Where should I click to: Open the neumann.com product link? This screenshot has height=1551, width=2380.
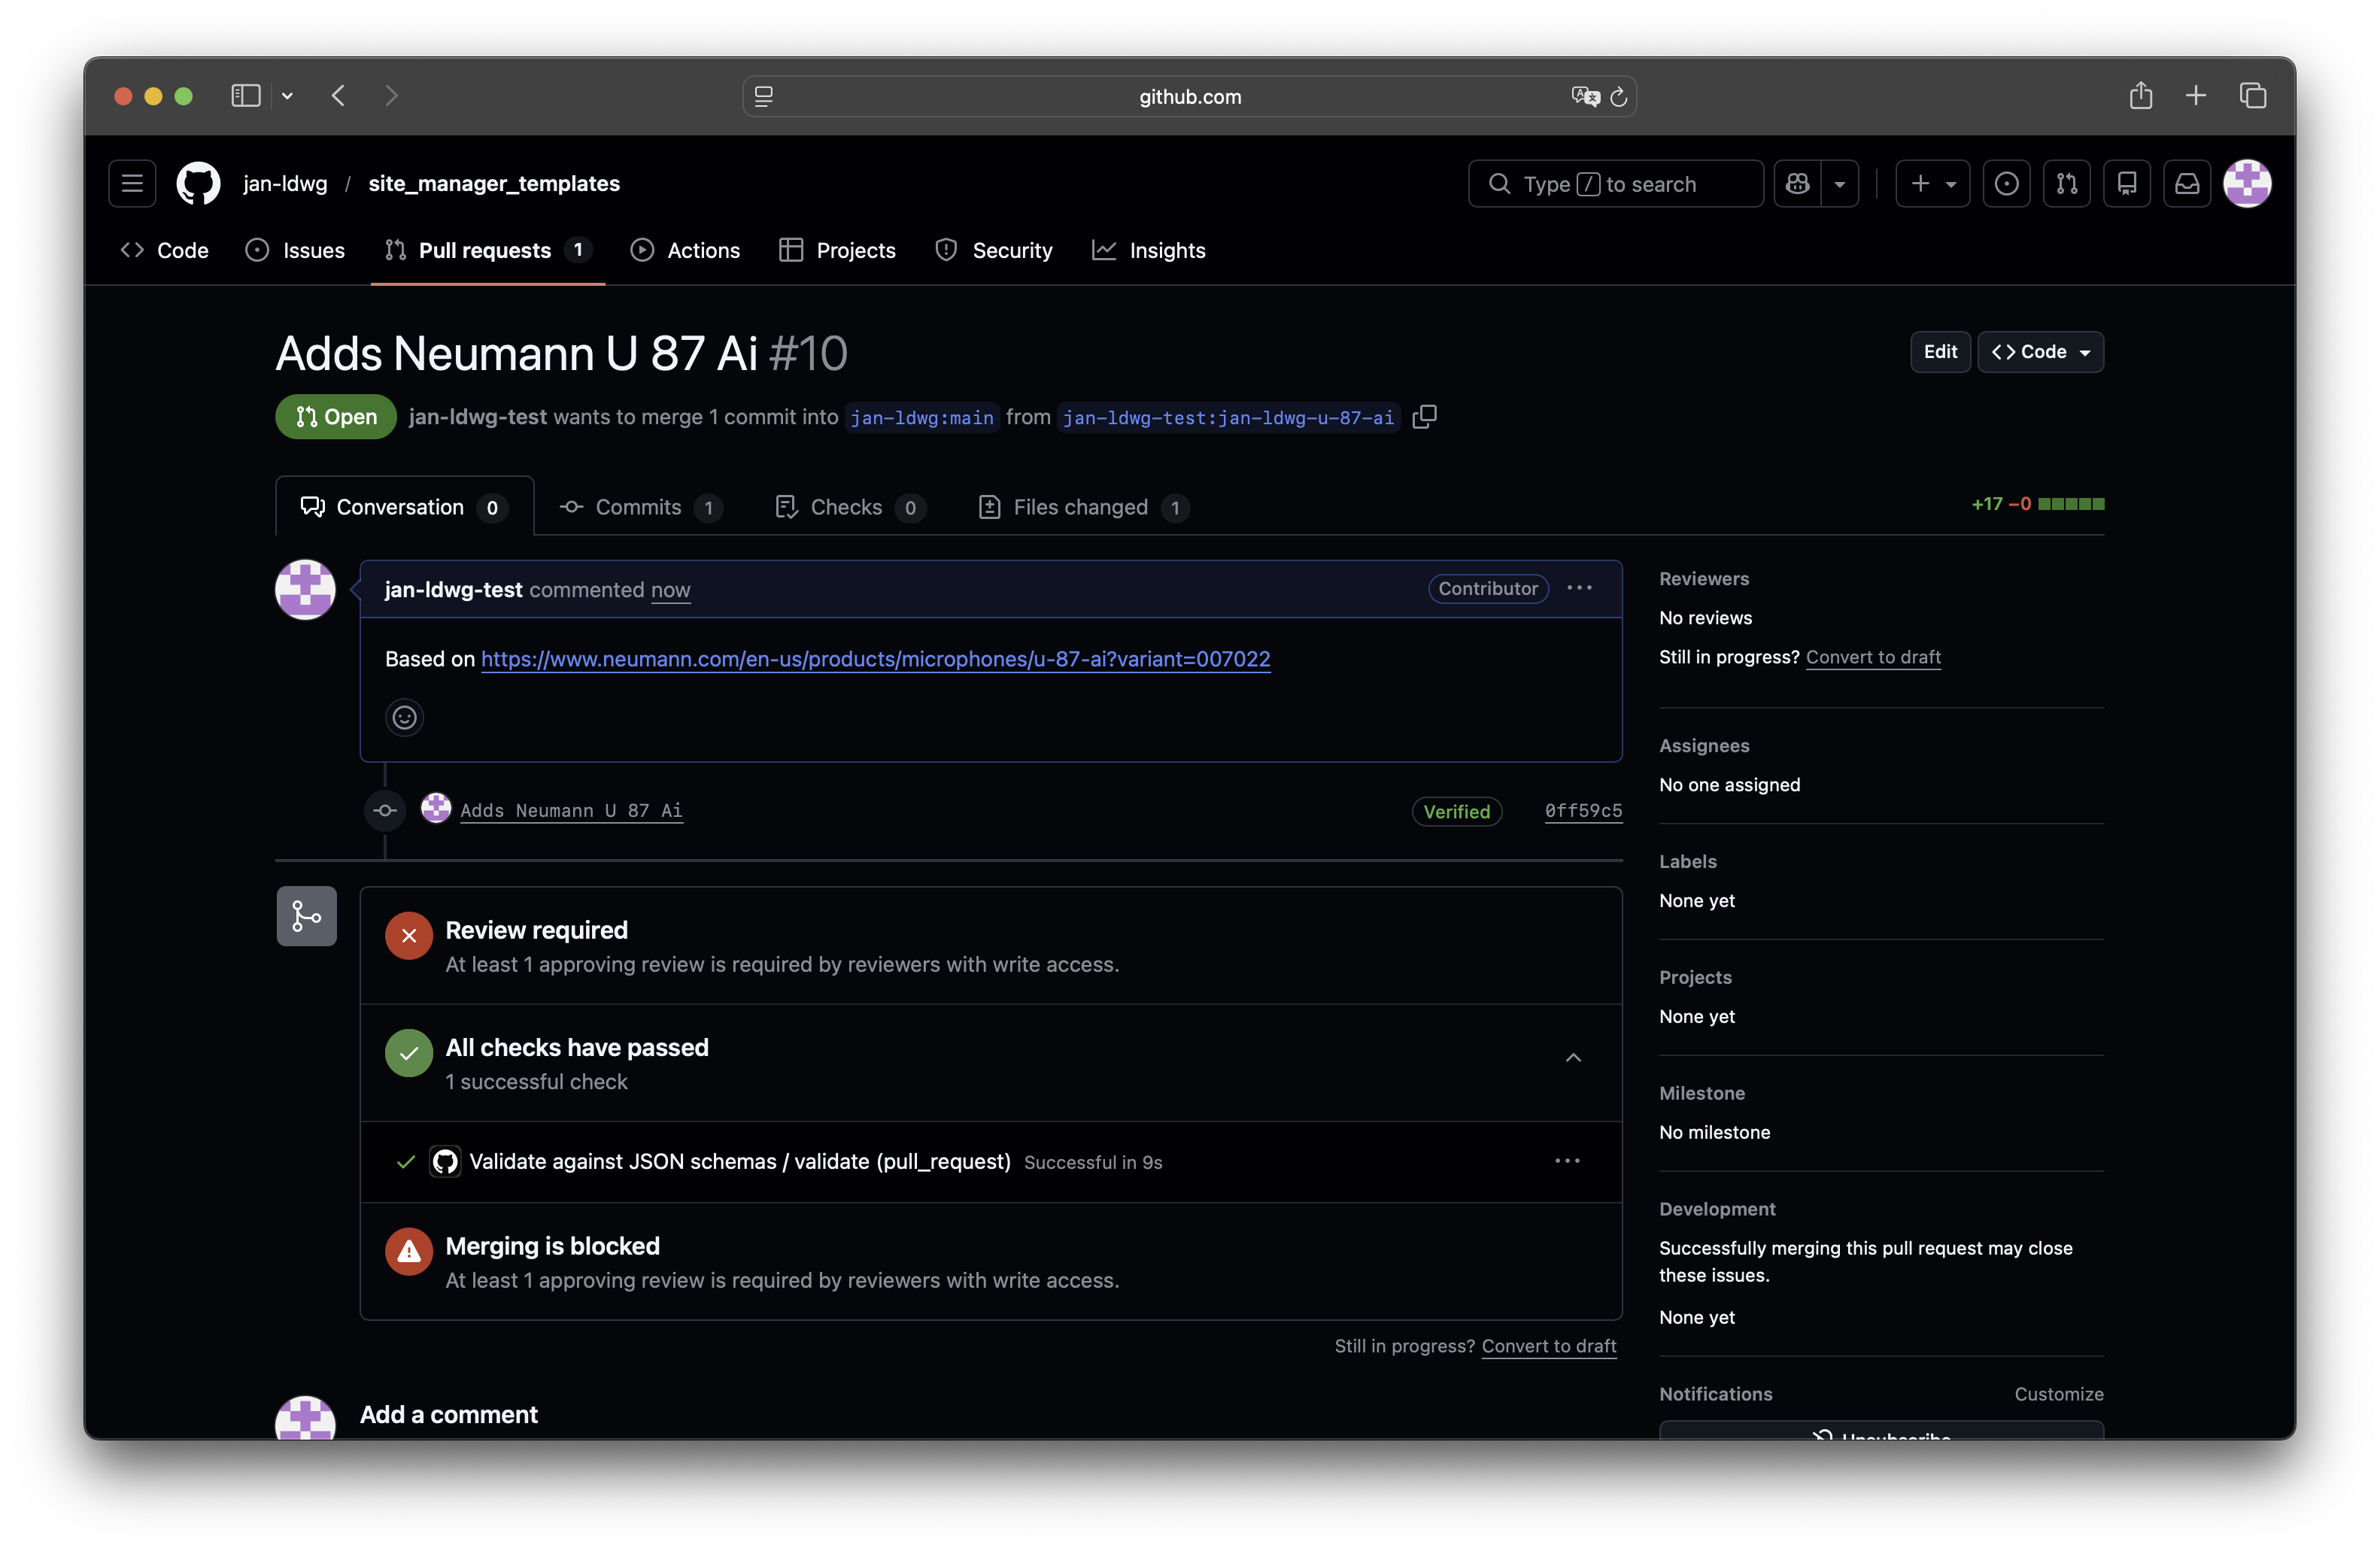tap(875, 659)
